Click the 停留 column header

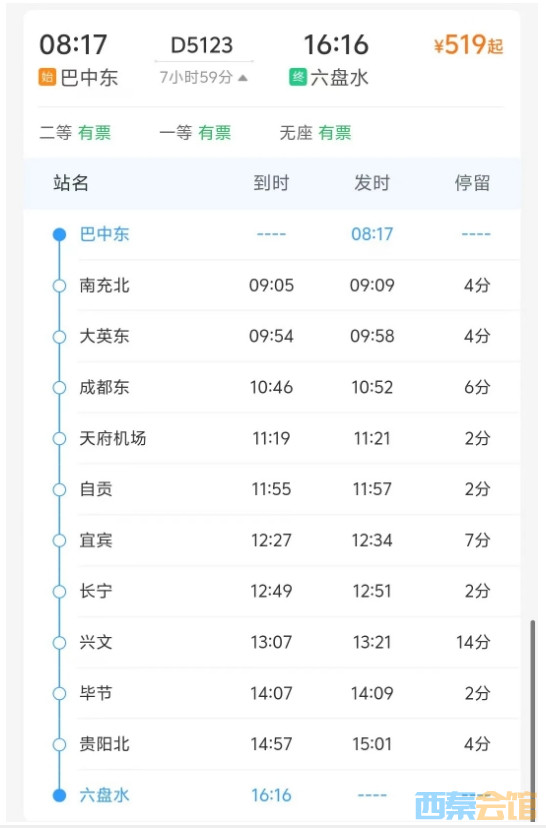[x=473, y=183]
